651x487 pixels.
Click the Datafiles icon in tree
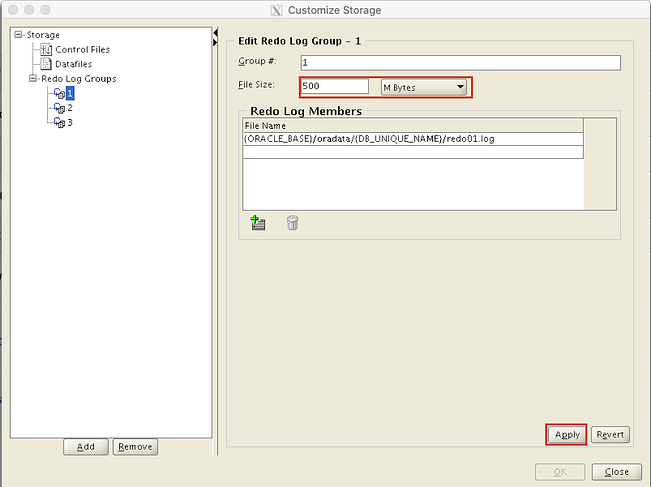point(46,64)
